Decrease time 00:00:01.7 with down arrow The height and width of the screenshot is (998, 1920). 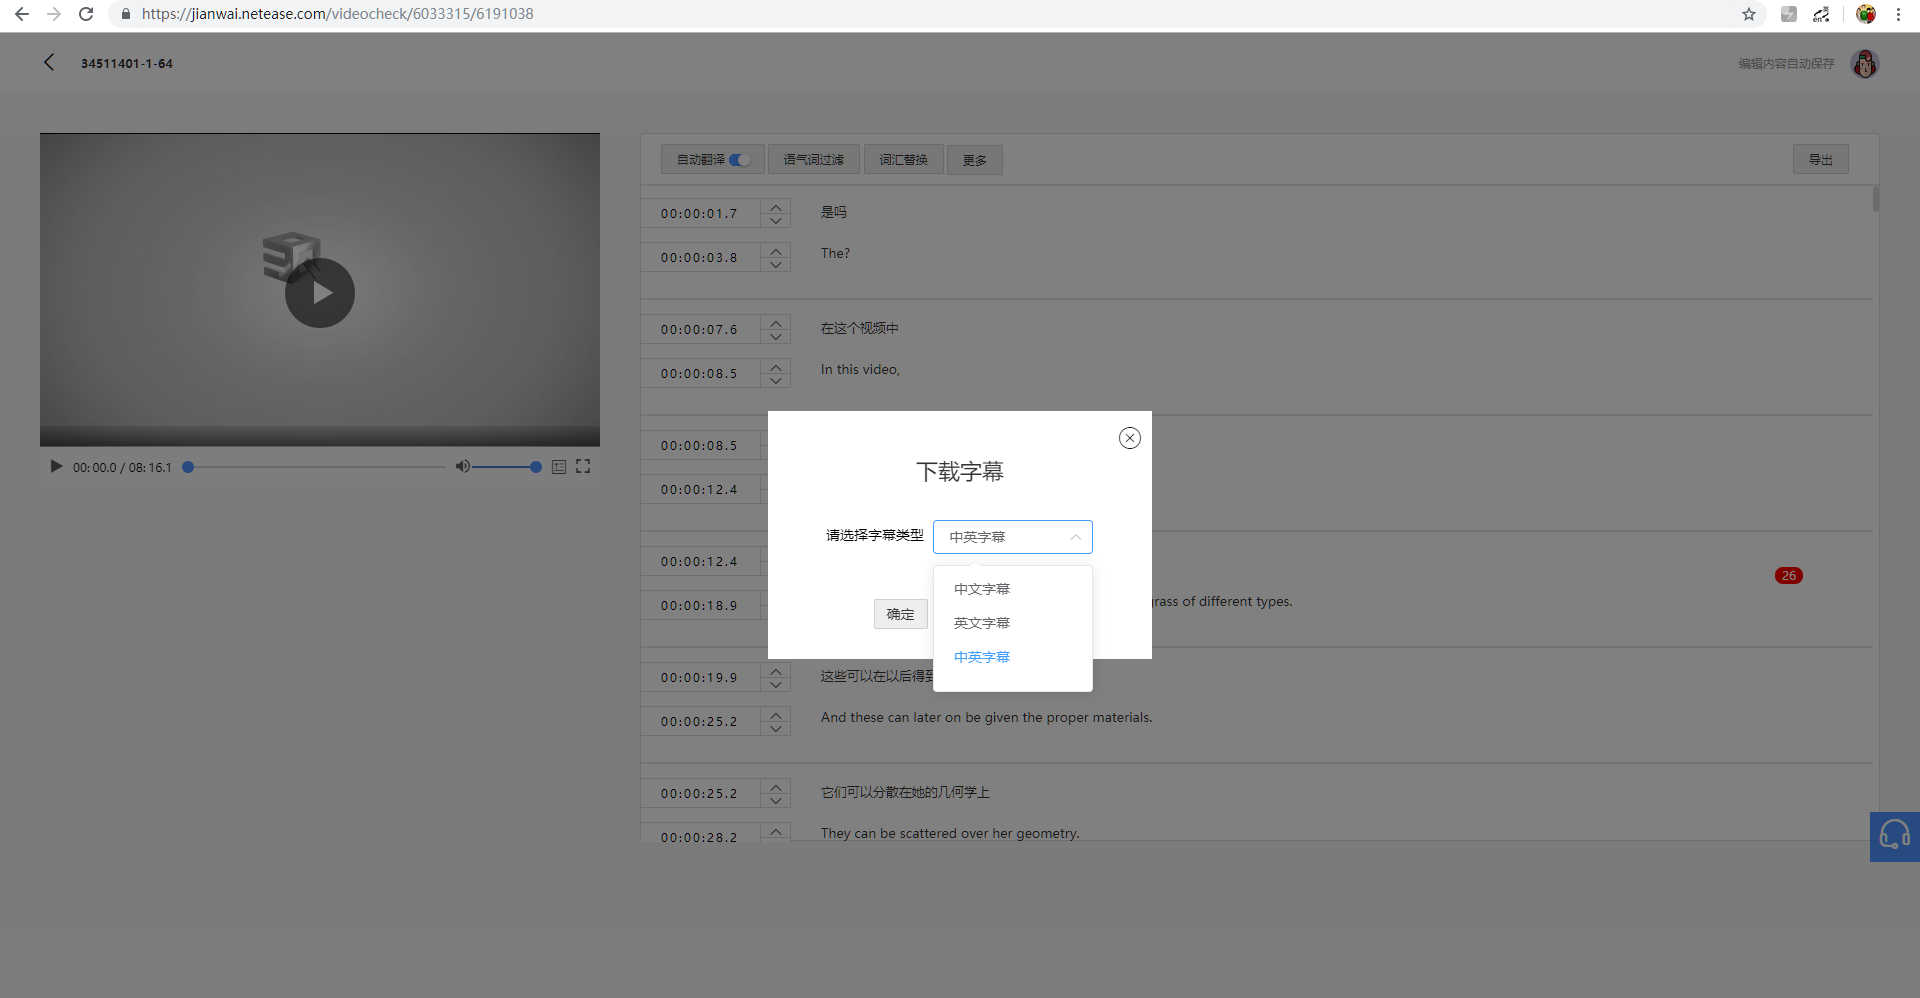pyautogui.click(x=776, y=221)
